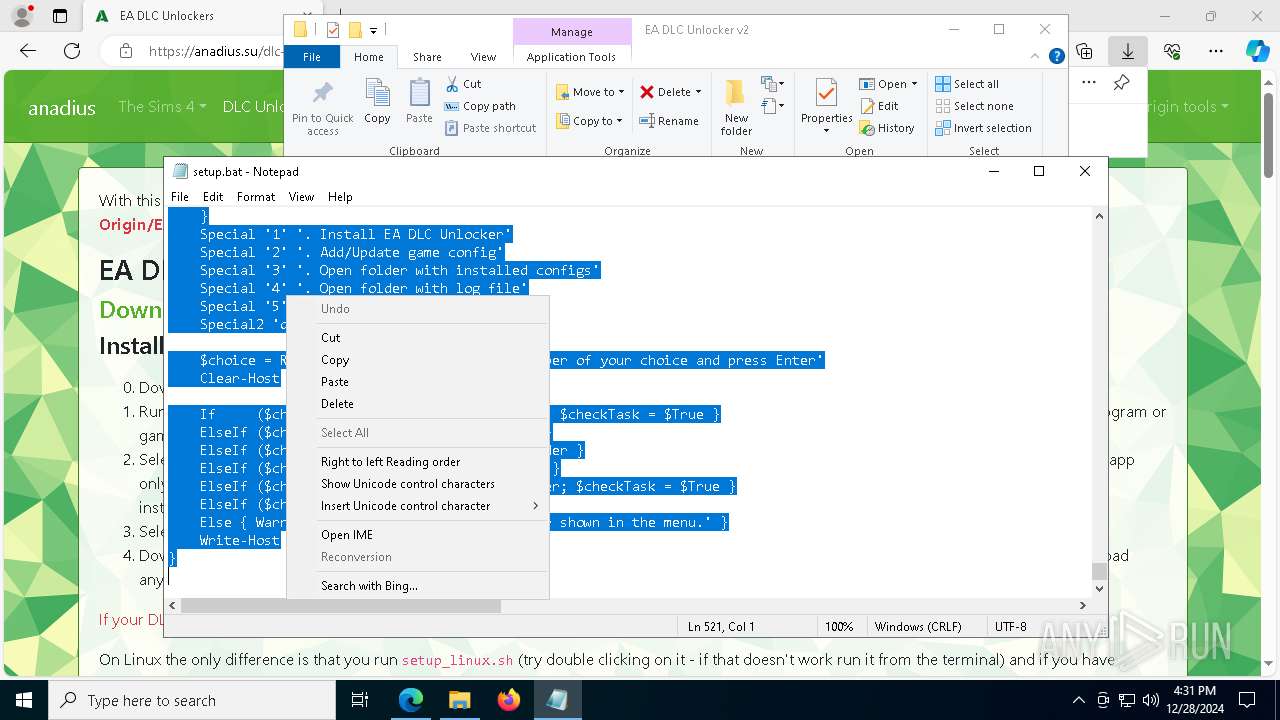
Task: Switch to Explorer View tab
Action: point(483,57)
